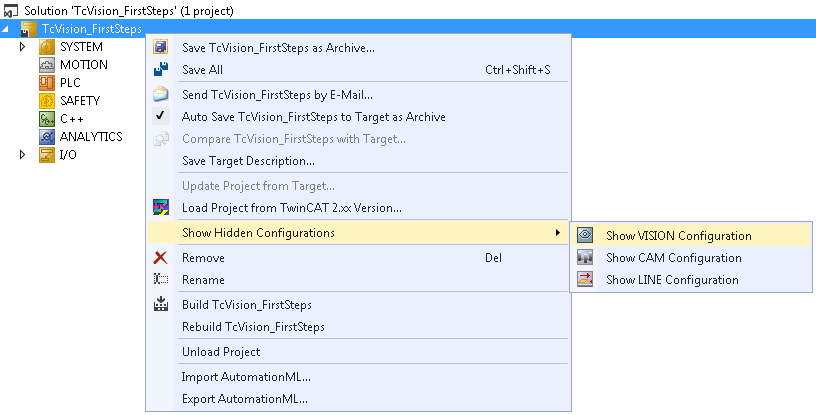Screen dimensions: 816x415
Task: Choose Save All menu entry
Action: [x=358, y=70]
